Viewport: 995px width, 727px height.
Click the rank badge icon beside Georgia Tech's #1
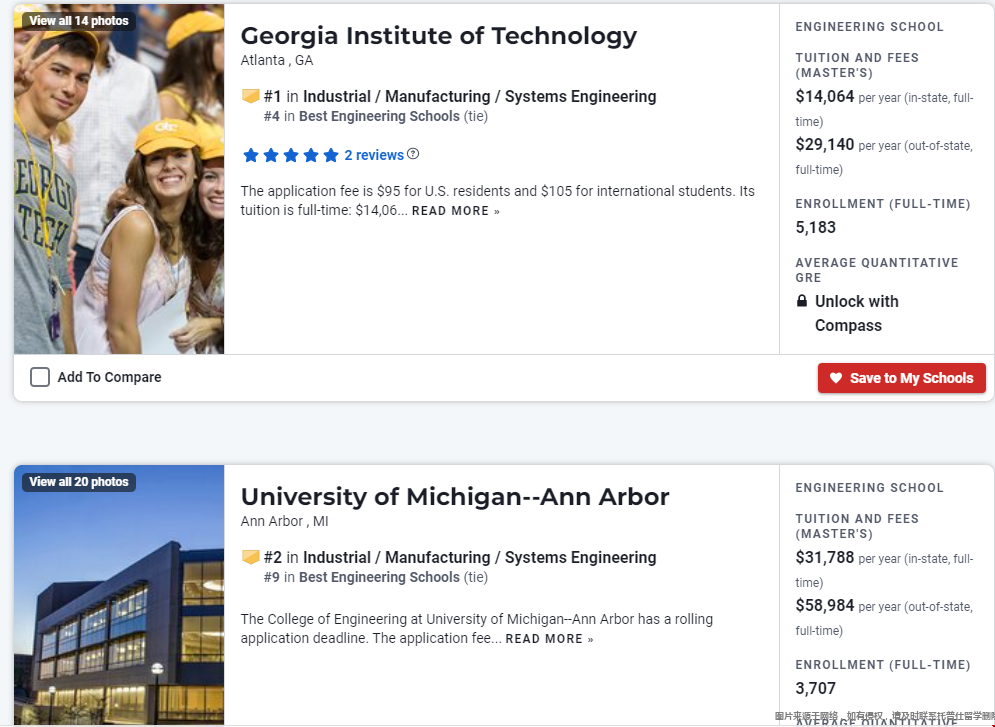click(250, 97)
